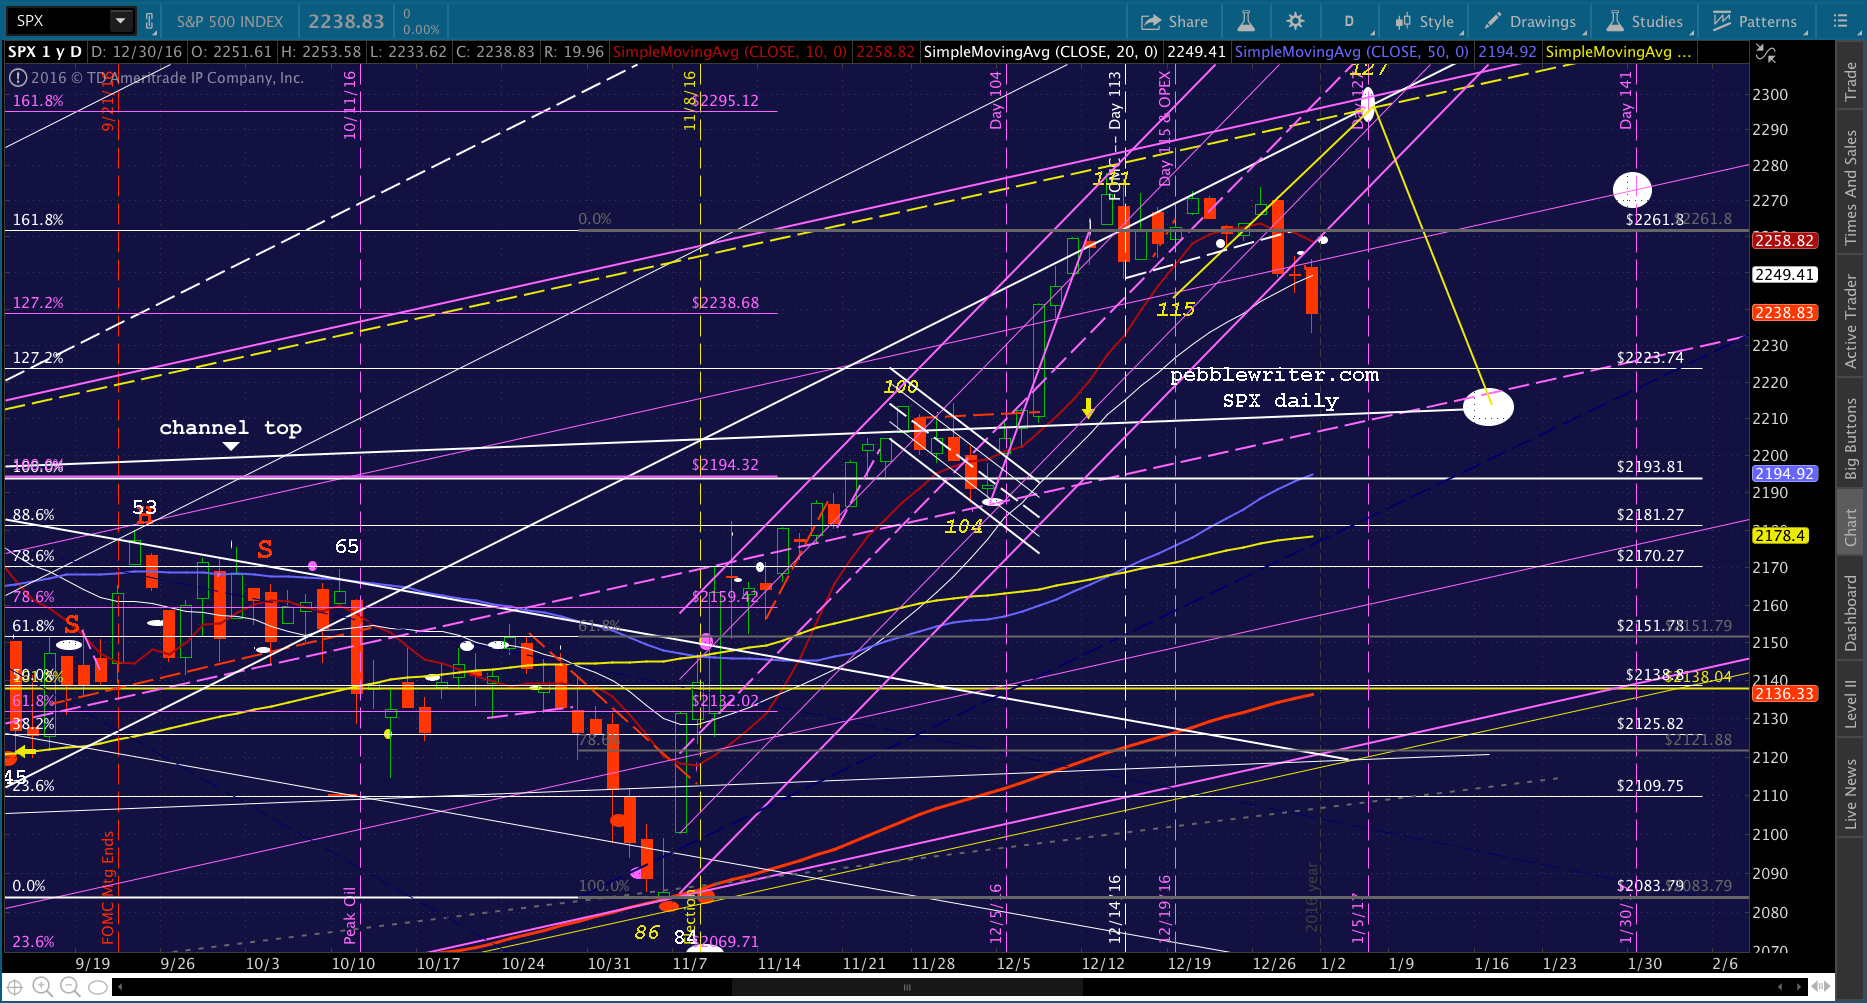Open the flask quick-study icon beside Share
This screenshot has height=1003, width=1867.
1245,21
